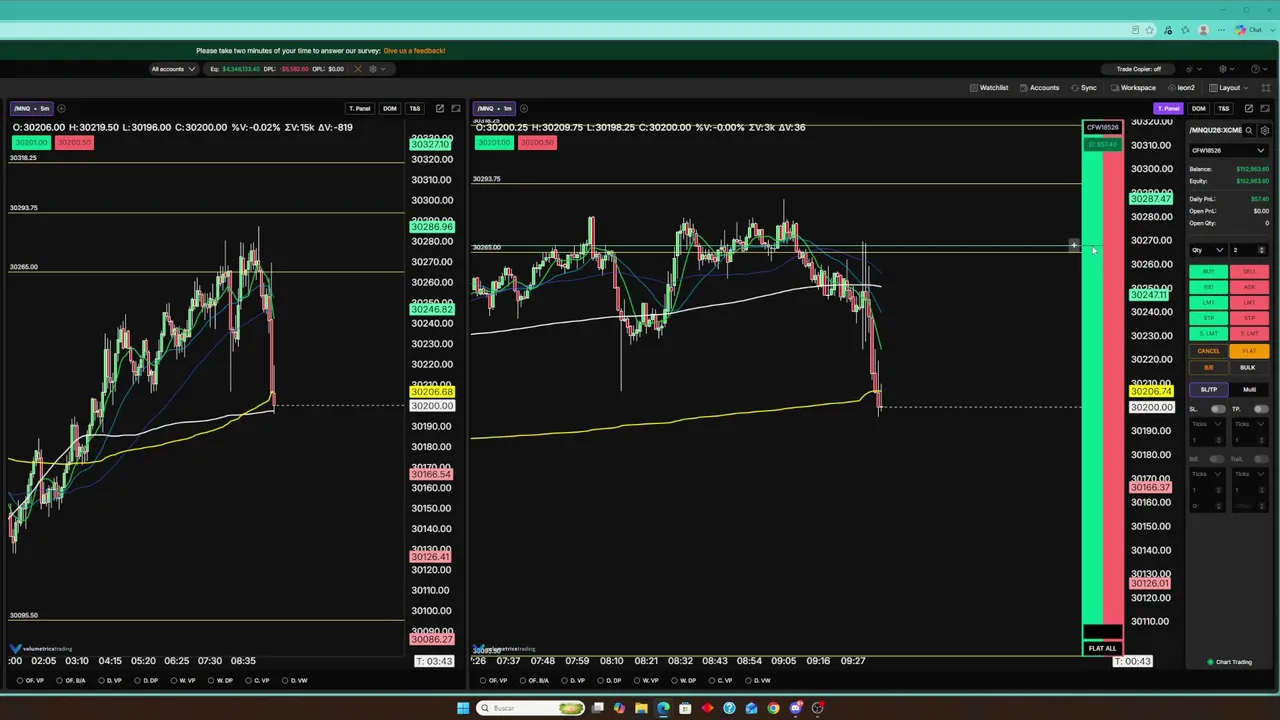
Task: Toggle the TP switch on
Action: coord(1261,409)
